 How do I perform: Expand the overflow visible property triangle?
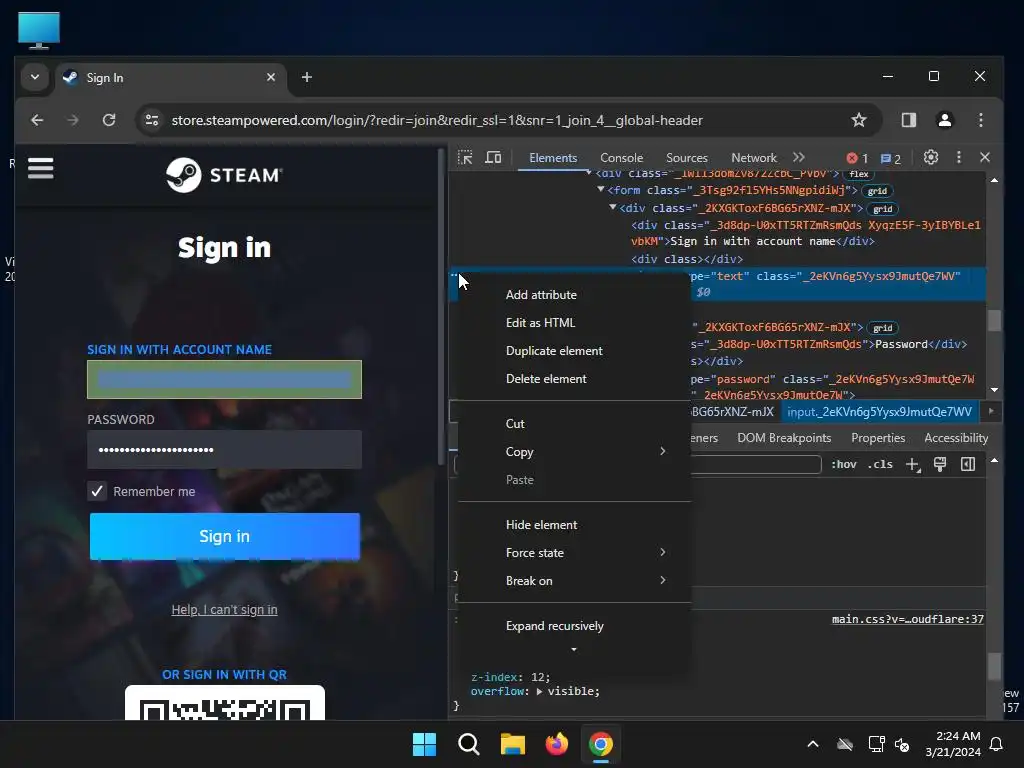coord(539,691)
